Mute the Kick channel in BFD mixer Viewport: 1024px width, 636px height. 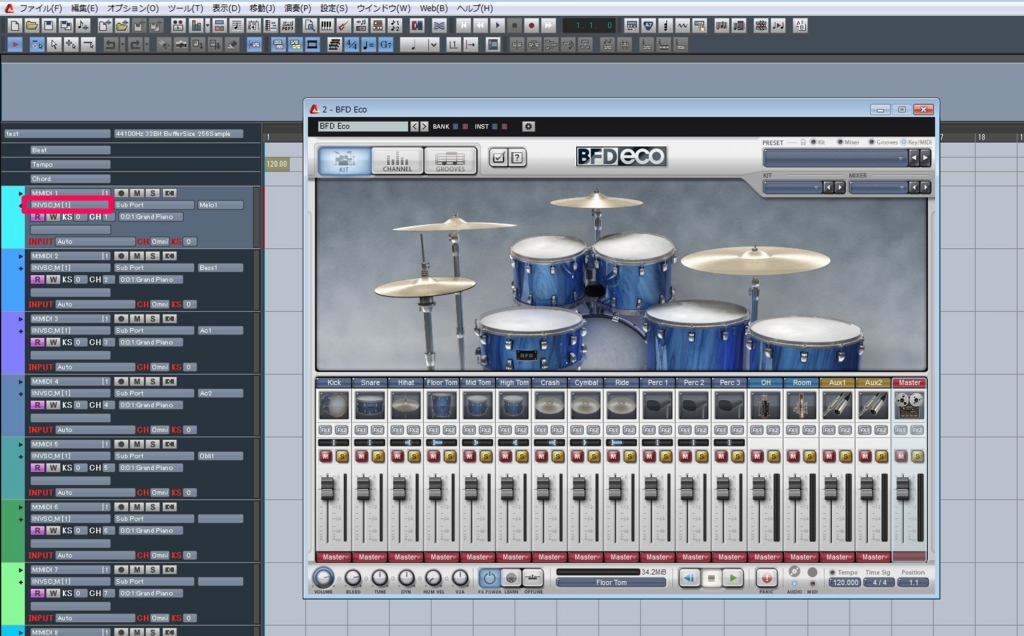click(x=326, y=456)
